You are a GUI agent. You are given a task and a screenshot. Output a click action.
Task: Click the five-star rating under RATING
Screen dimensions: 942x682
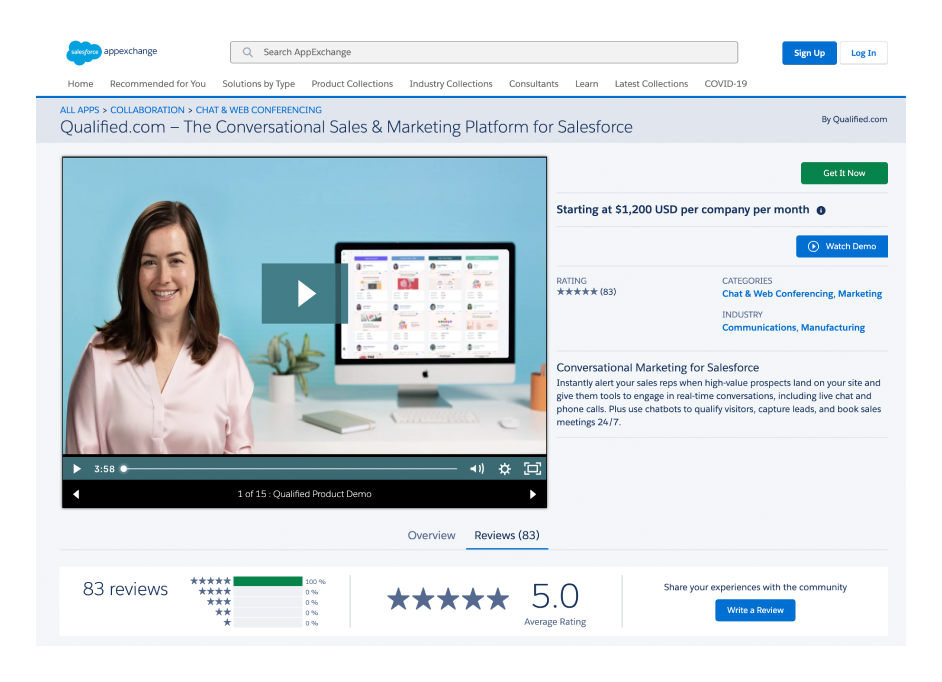577,292
